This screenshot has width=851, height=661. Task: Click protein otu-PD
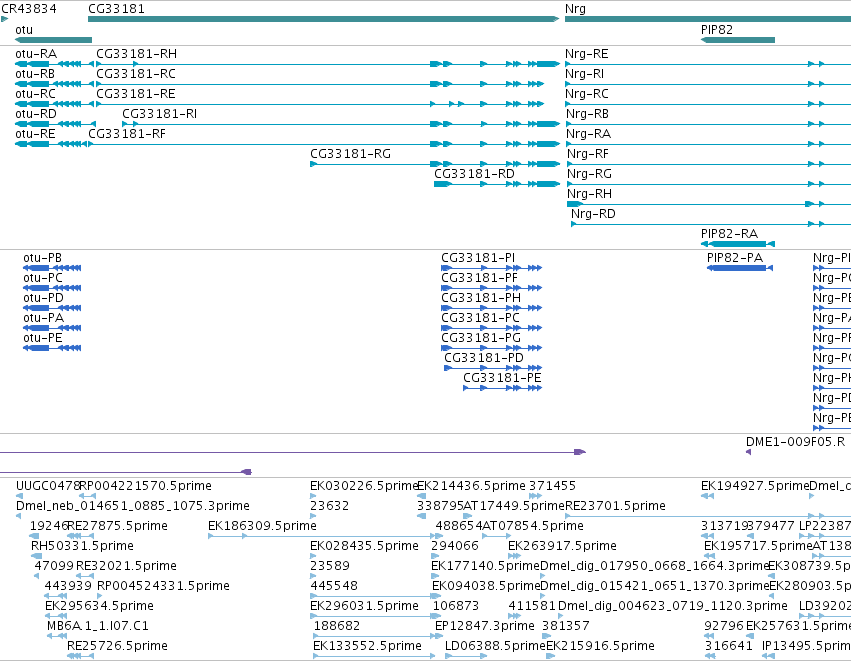point(52,308)
